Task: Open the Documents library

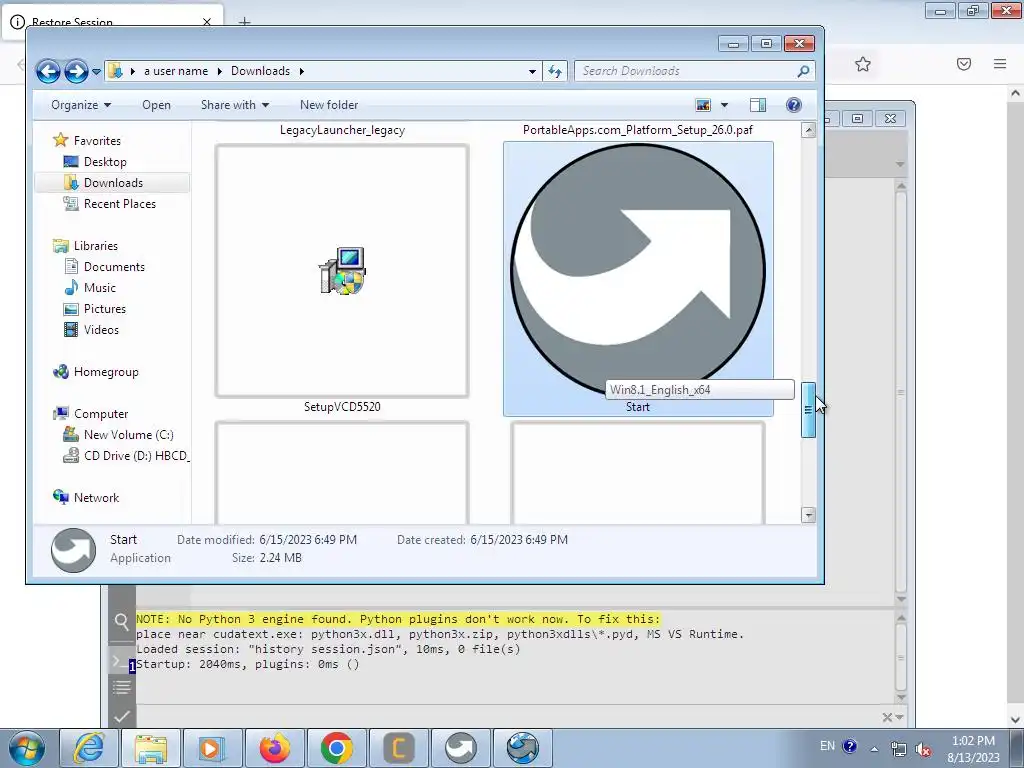Action: (x=114, y=266)
